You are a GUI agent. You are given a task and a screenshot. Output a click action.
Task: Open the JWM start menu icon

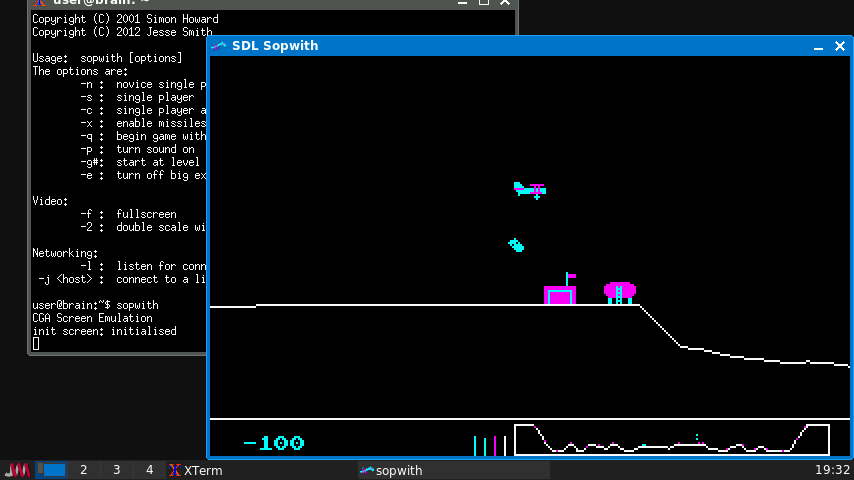[x=17, y=470]
